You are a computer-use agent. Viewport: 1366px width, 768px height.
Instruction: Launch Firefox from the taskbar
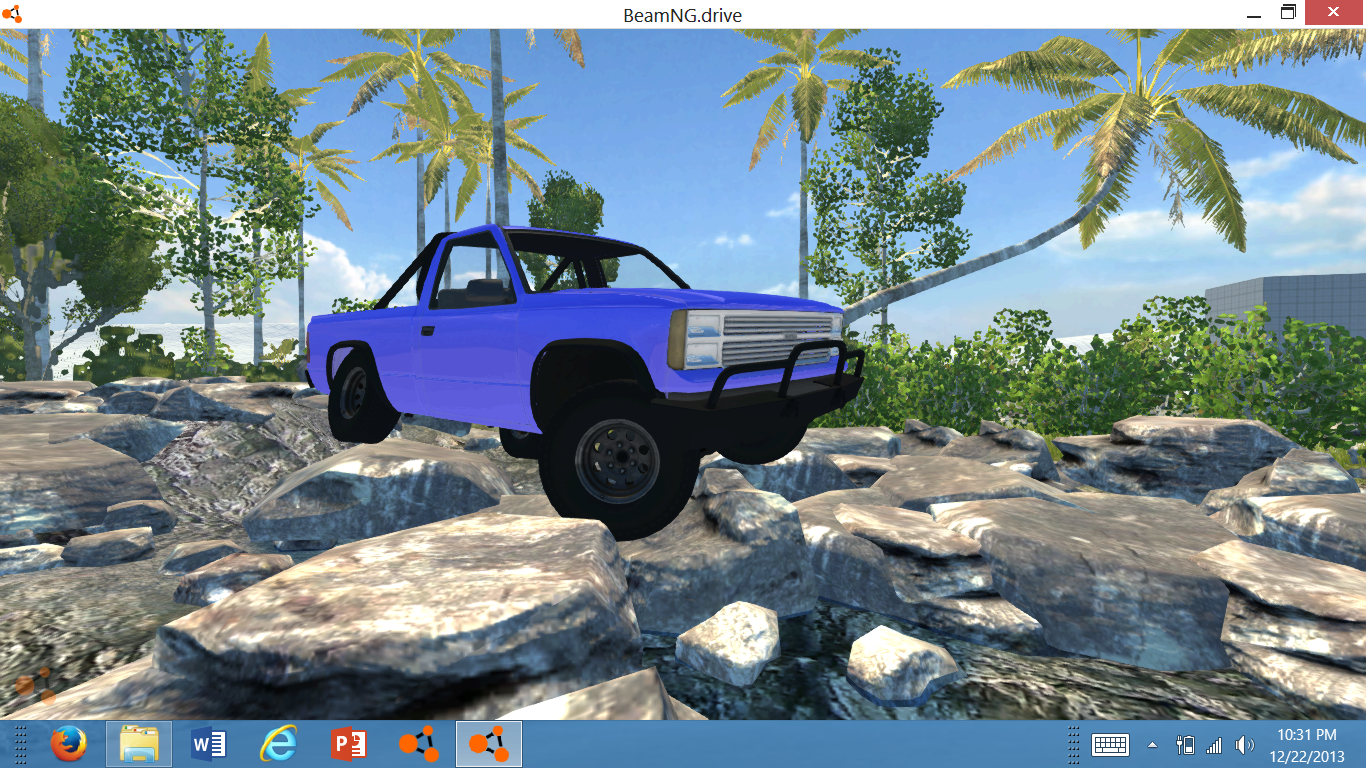(x=69, y=744)
